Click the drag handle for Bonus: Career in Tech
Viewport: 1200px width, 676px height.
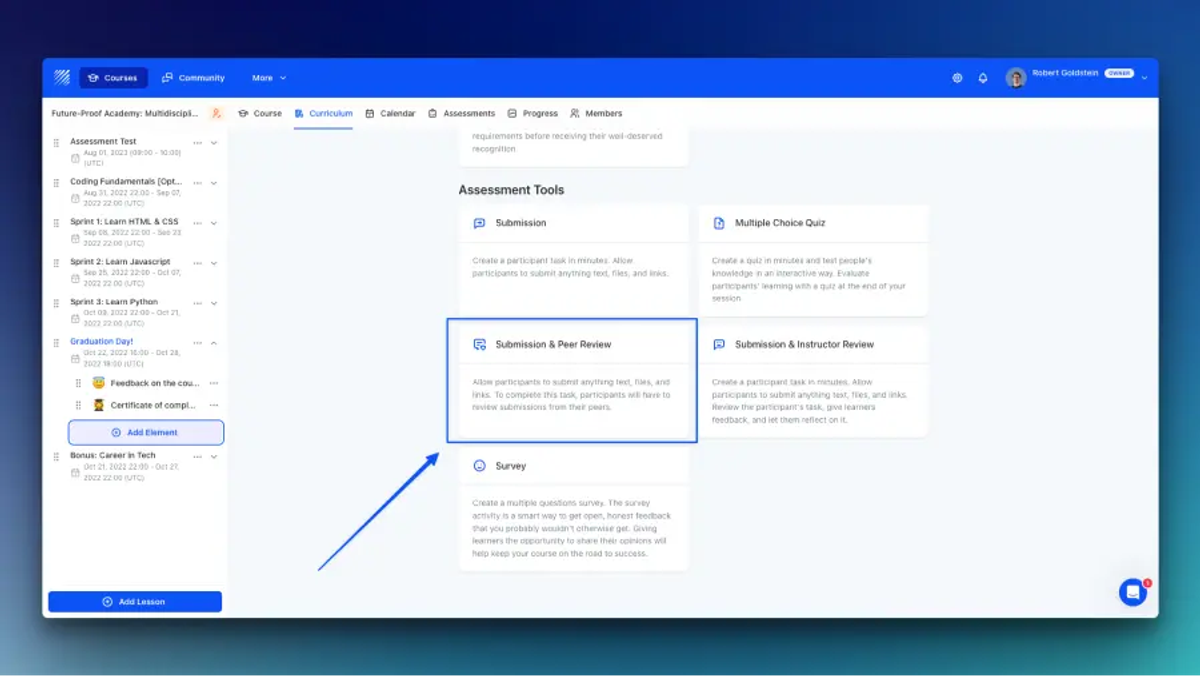coord(56,457)
